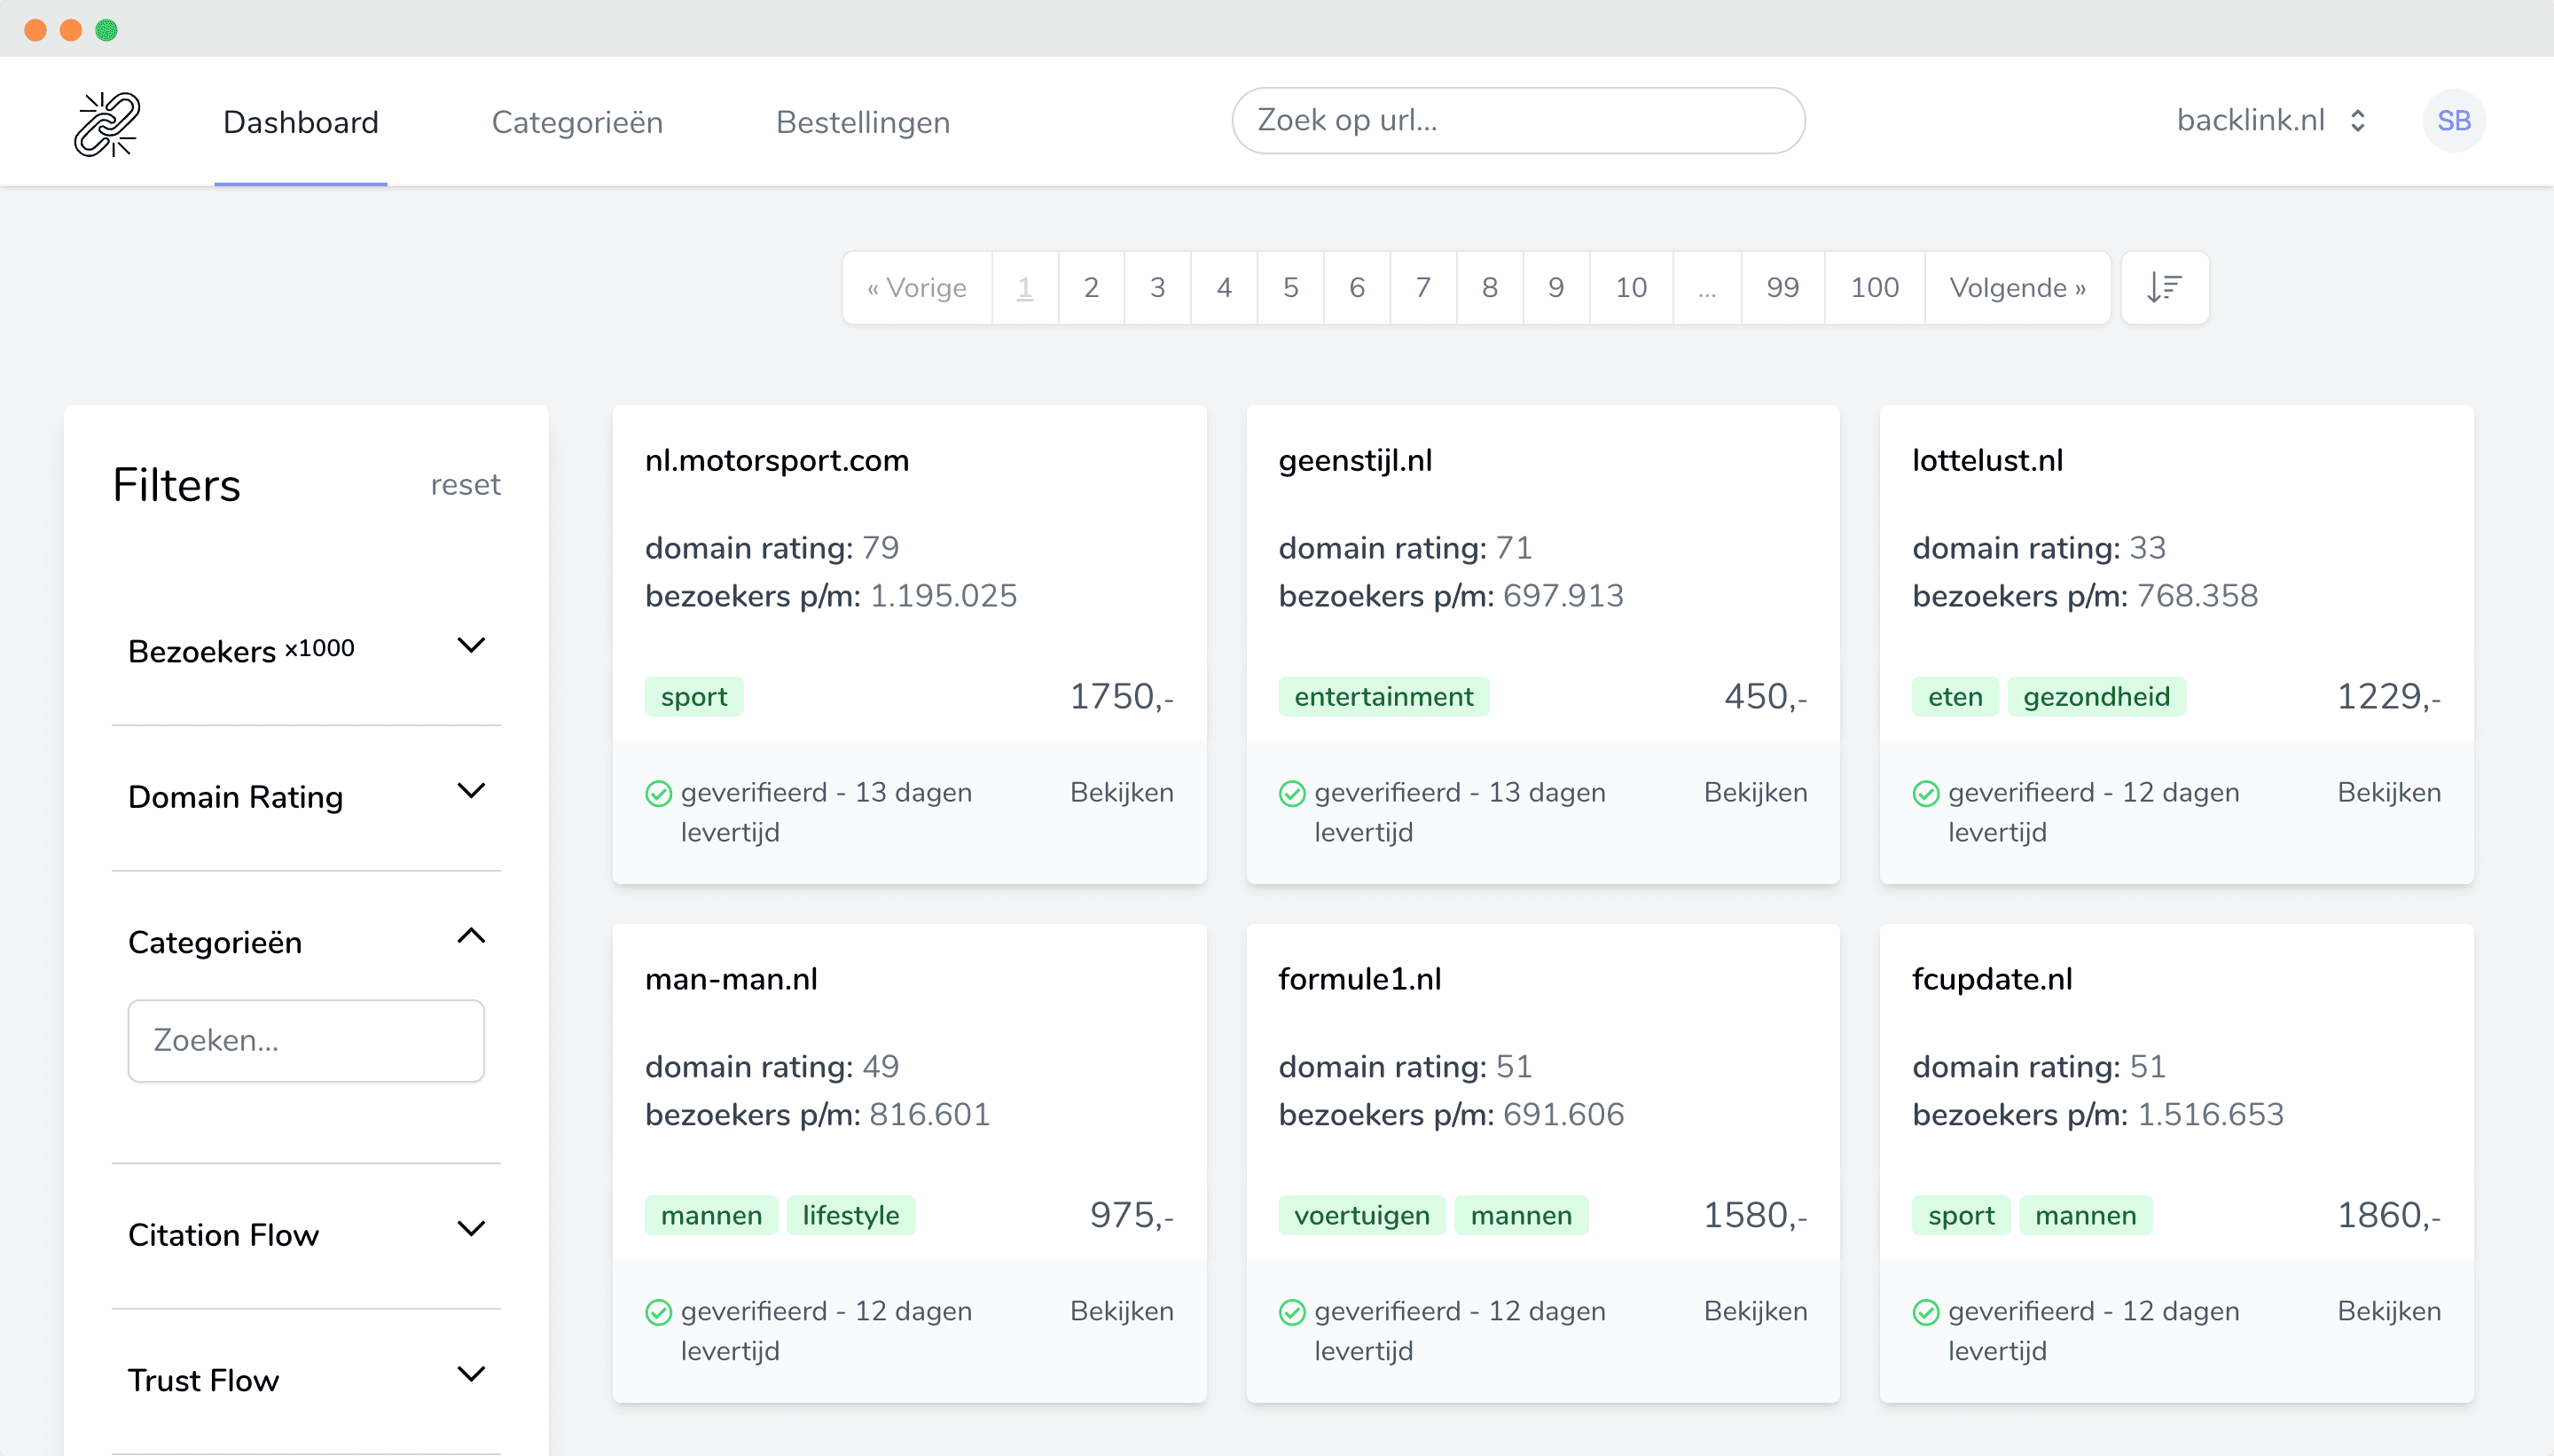This screenshot has height=1456, width=2554.
Task: Click verified icon on lottelust.nl card
Action: 1926,793
